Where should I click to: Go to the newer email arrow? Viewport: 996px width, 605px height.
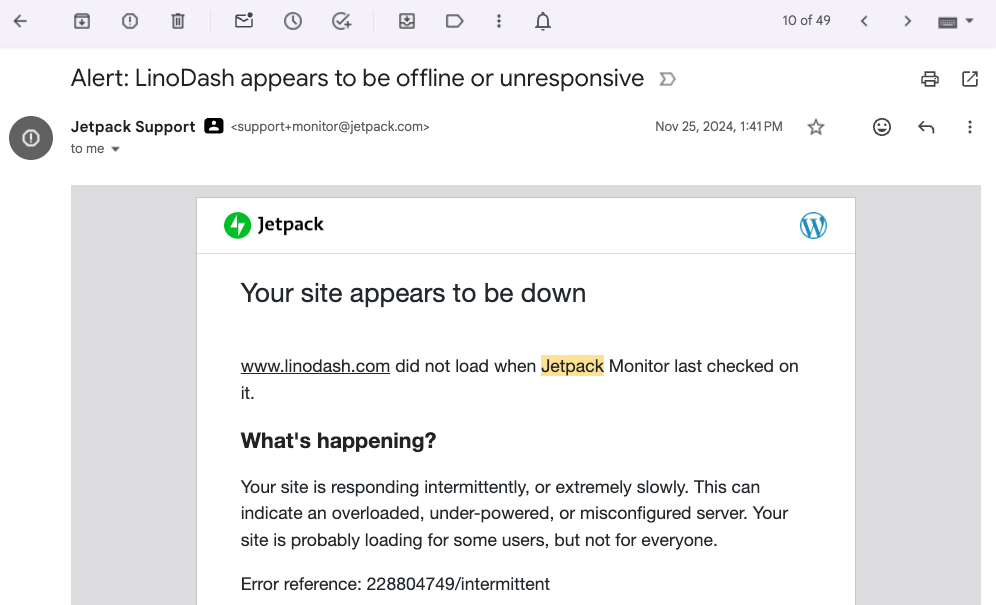[x=864, y=21]
